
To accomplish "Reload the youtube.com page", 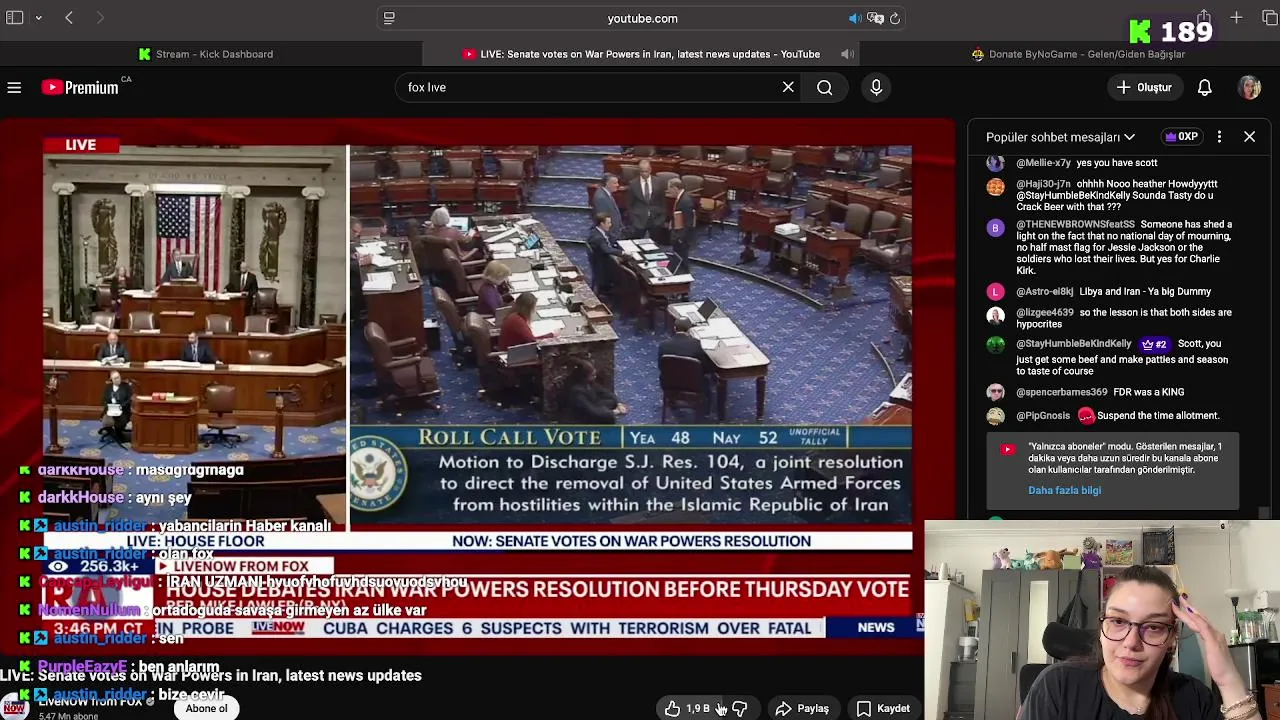I will [x=895, y=18].
